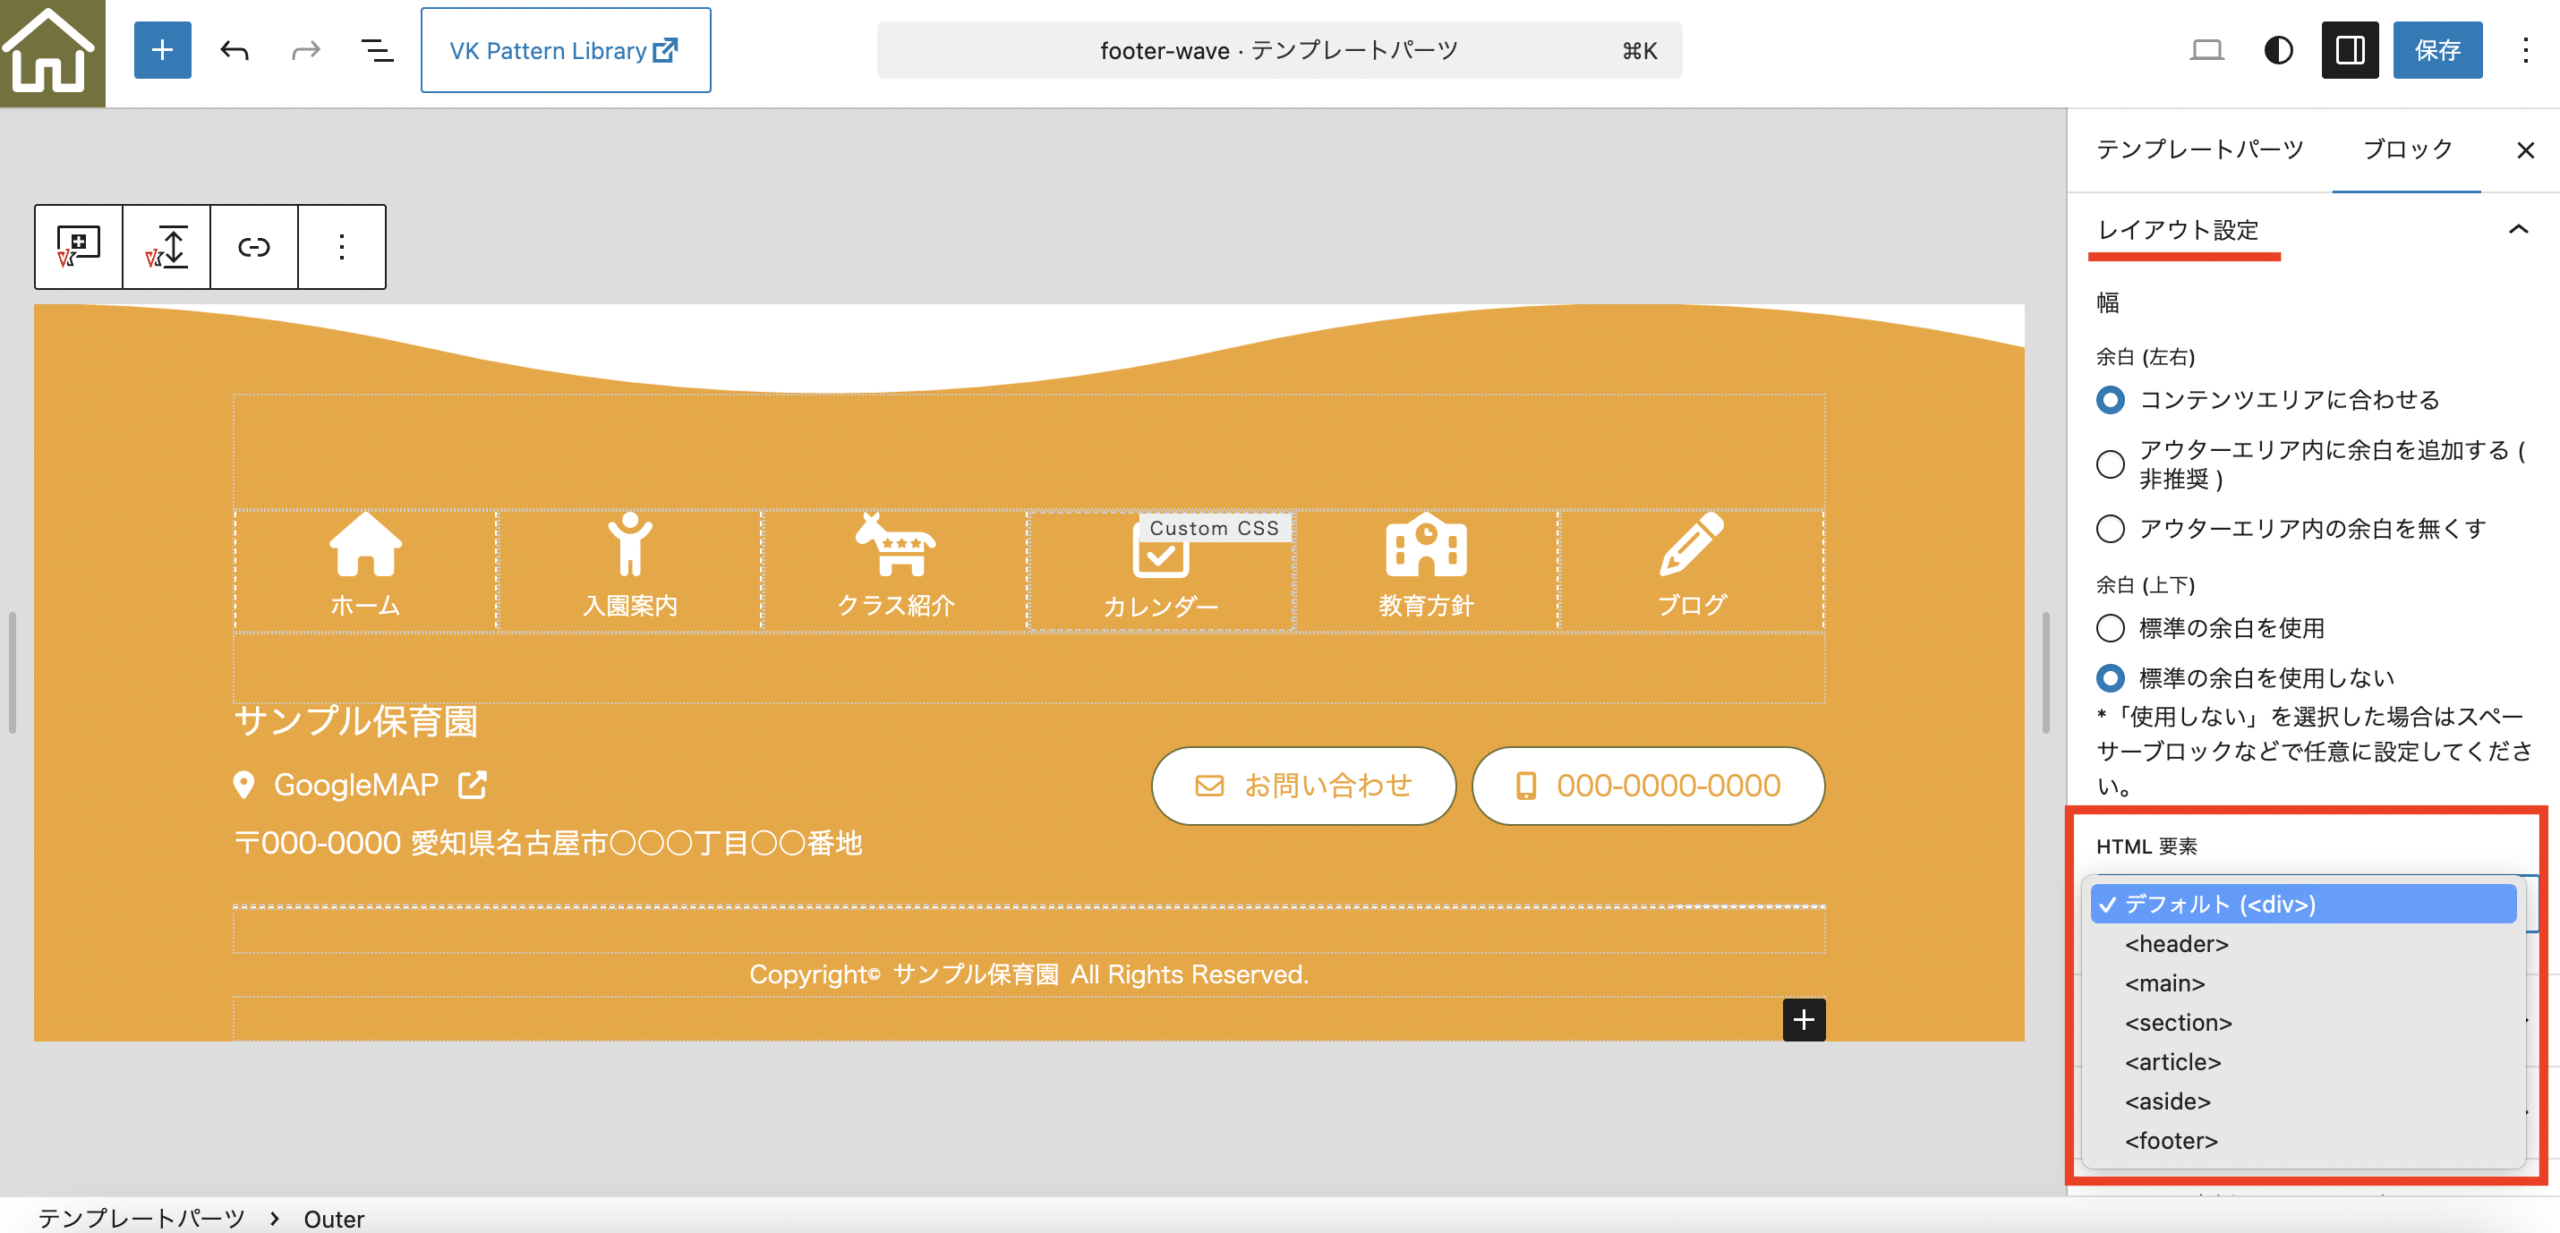Undo the last change
Screen dimensions: 2560x1233
pyautogui.click(x=235, y=50)
